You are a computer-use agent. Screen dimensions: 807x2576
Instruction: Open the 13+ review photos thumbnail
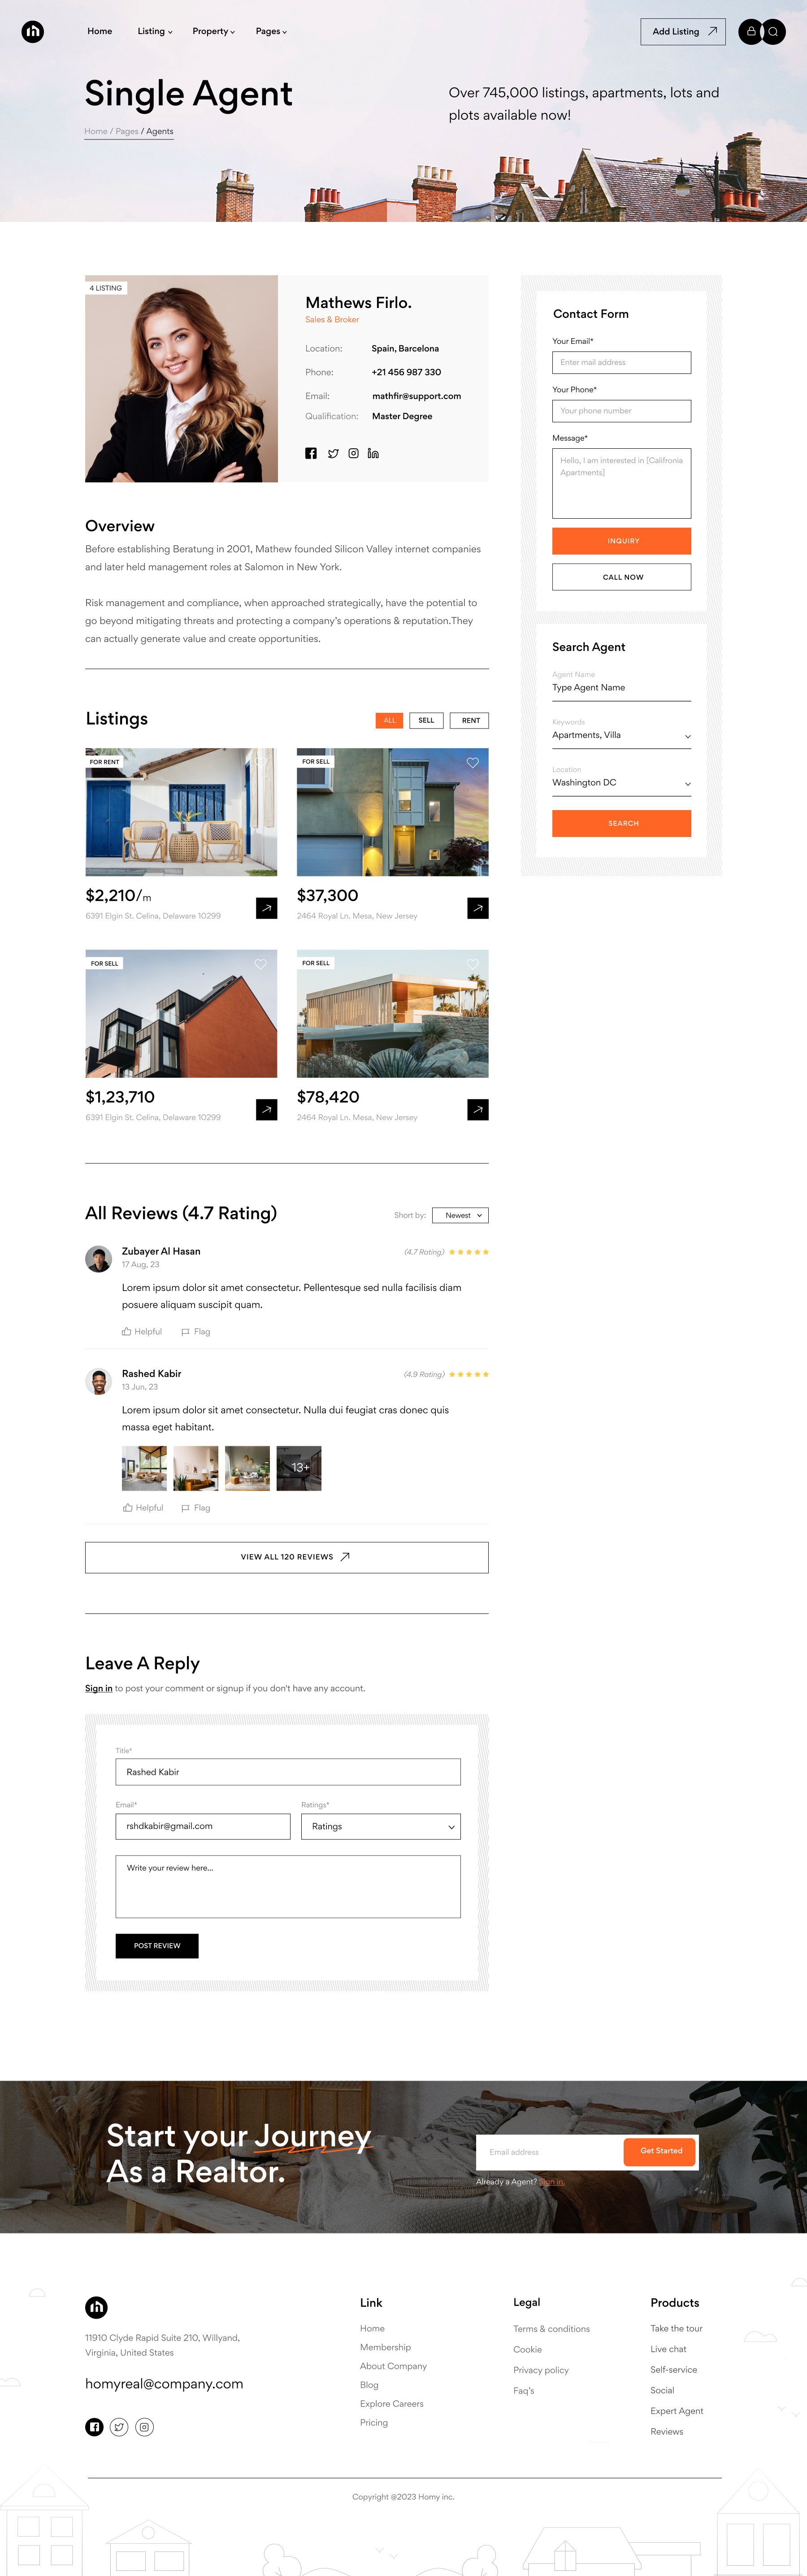click(x=299, y=1468)
